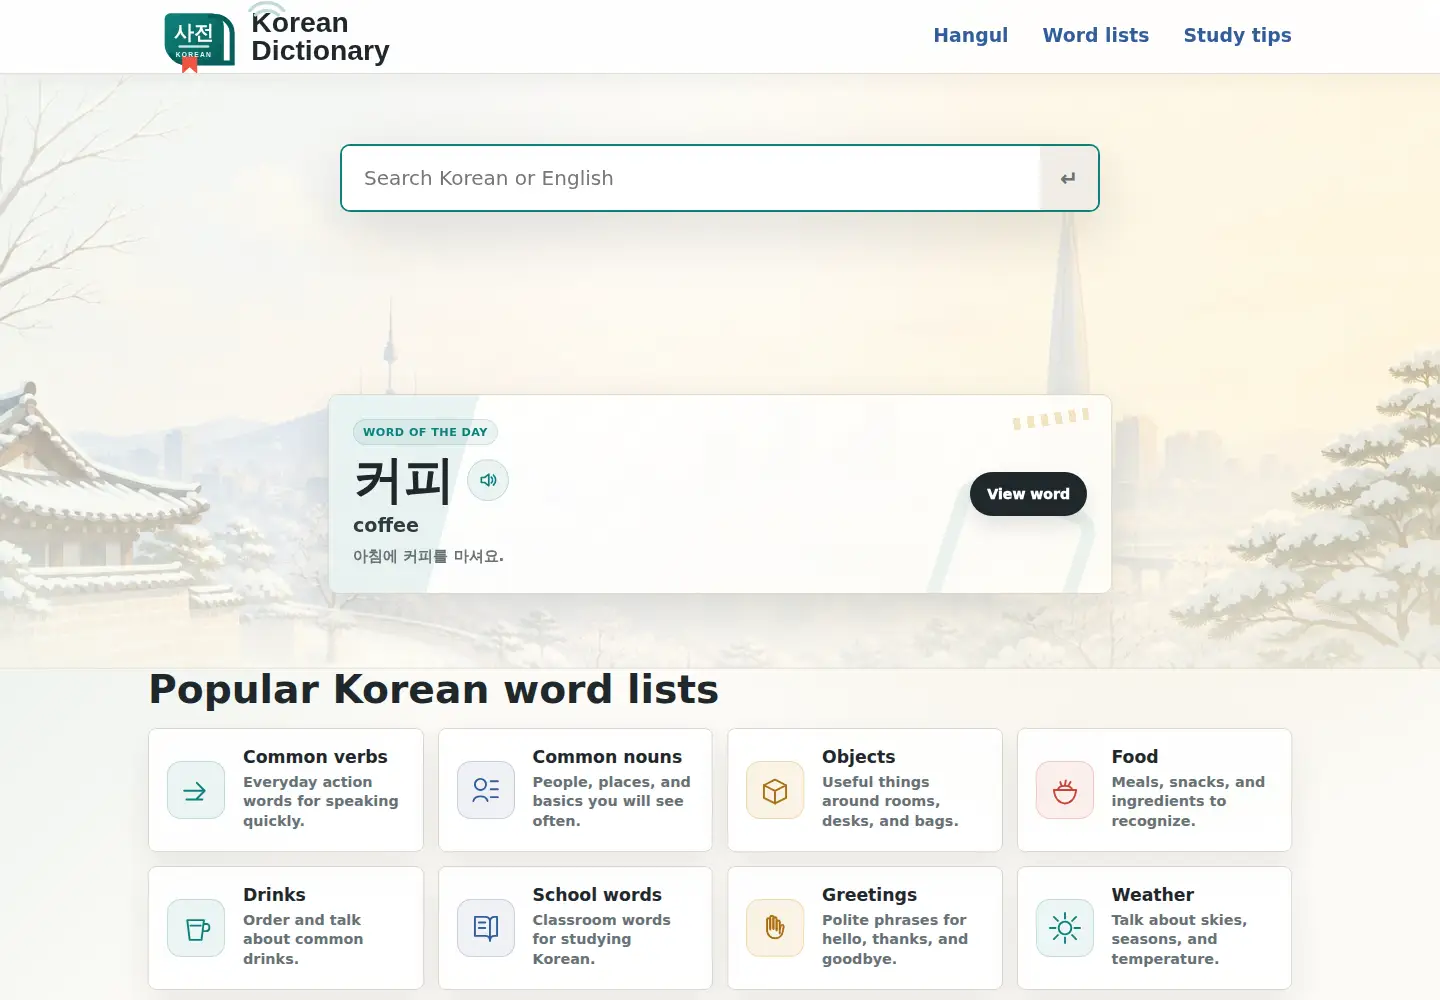Click description "People, places, and basics you will see often."
Screen dimensions: 1440x1000
tap(611, 801)
